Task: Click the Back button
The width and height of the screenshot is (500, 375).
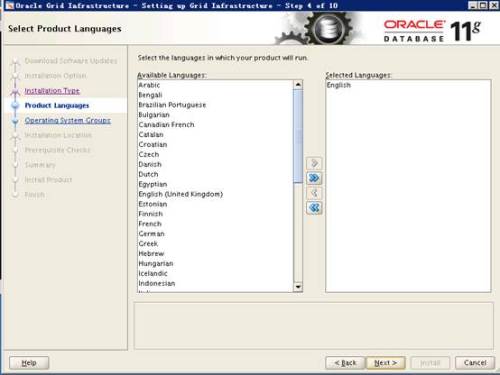Action: coord(346,363)
